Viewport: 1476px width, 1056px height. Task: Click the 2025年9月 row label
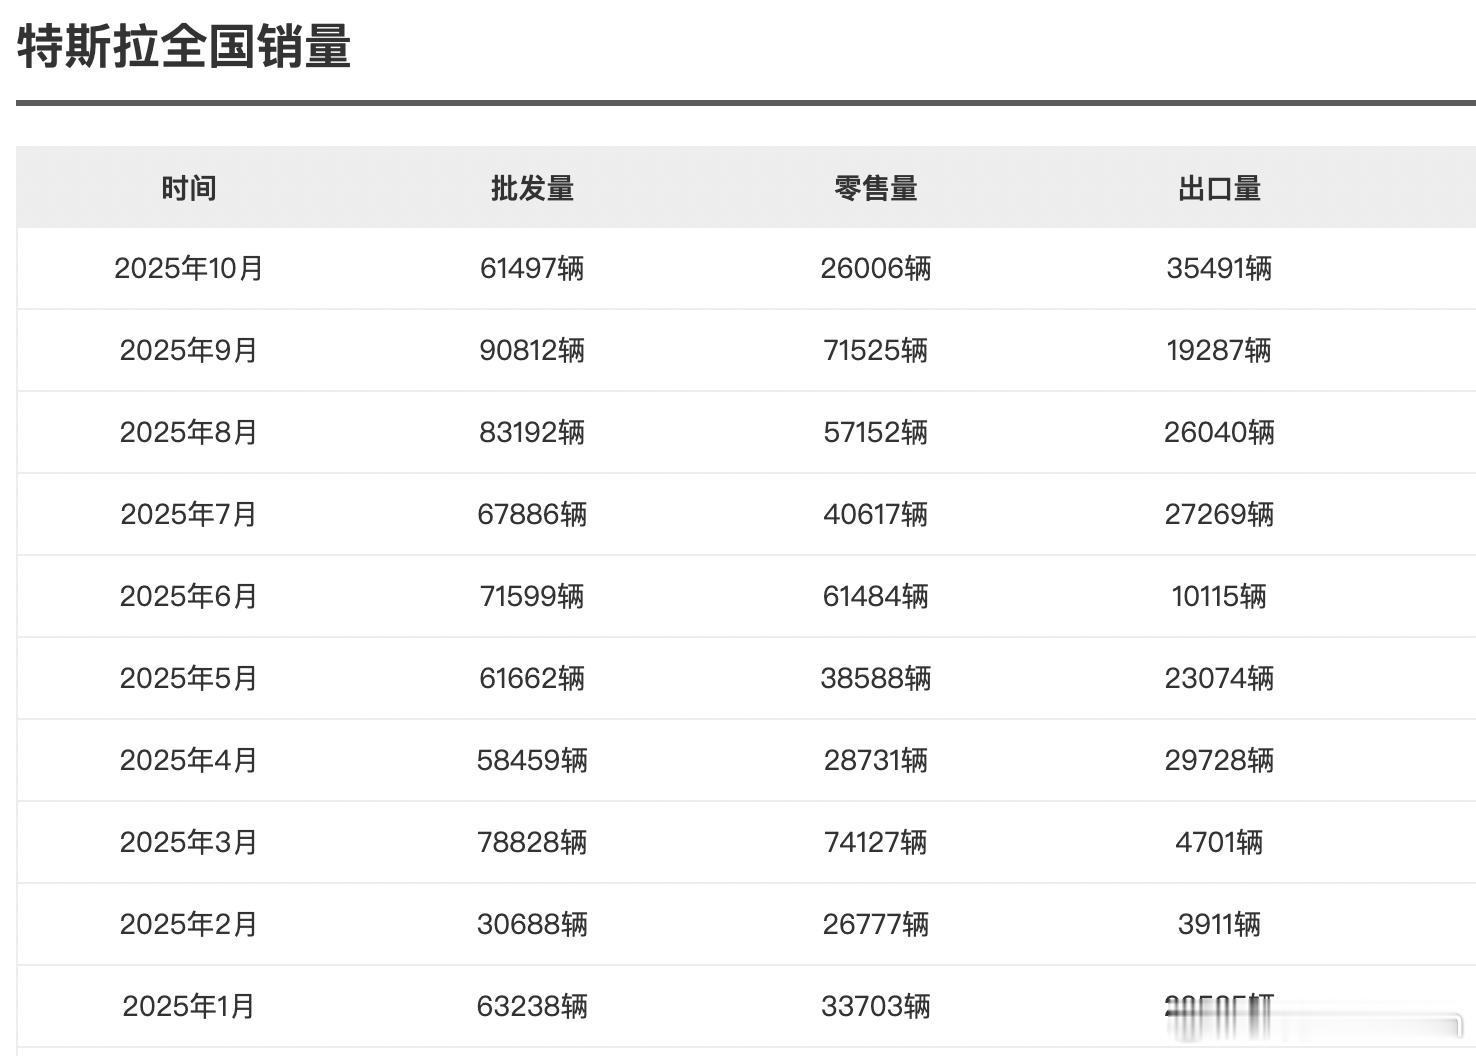pyautogui.click(x=187, y=350)
